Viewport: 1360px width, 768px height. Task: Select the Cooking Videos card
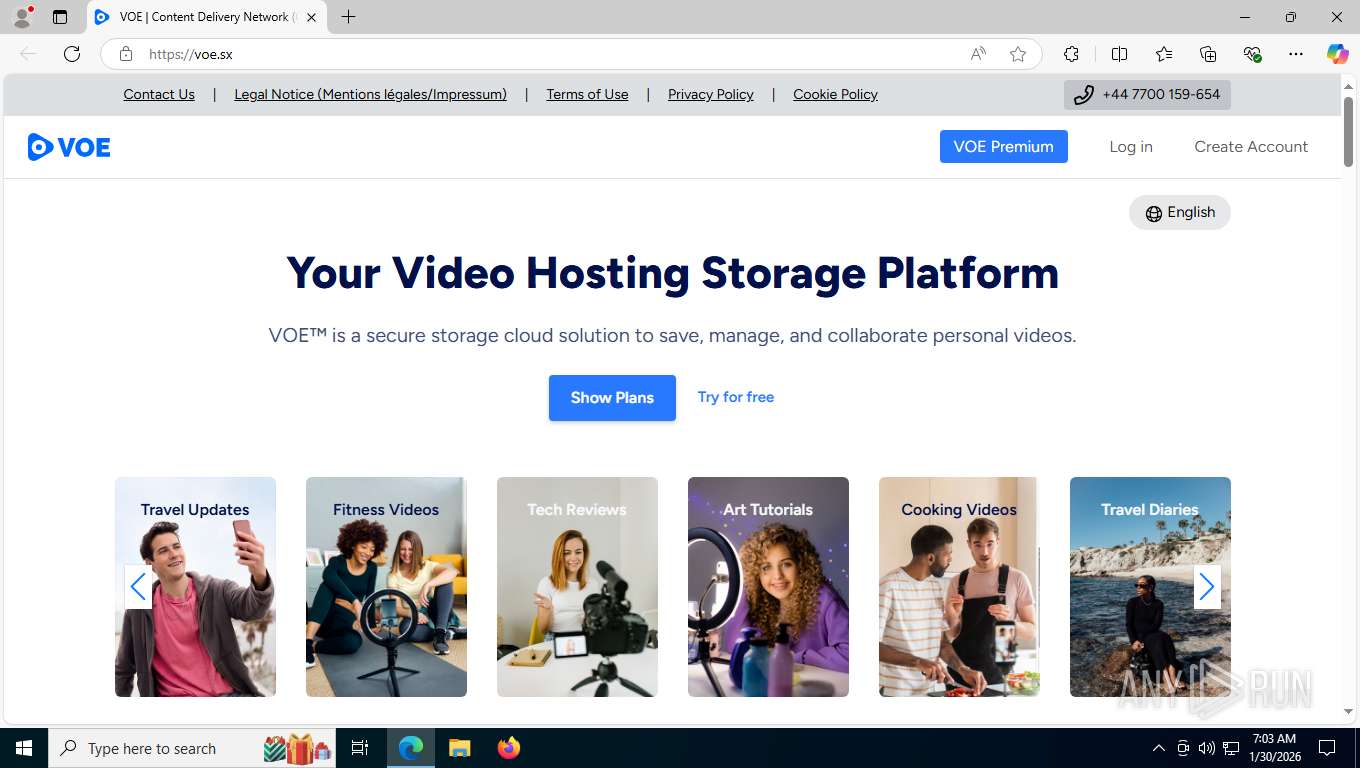(x=959, y=587)
